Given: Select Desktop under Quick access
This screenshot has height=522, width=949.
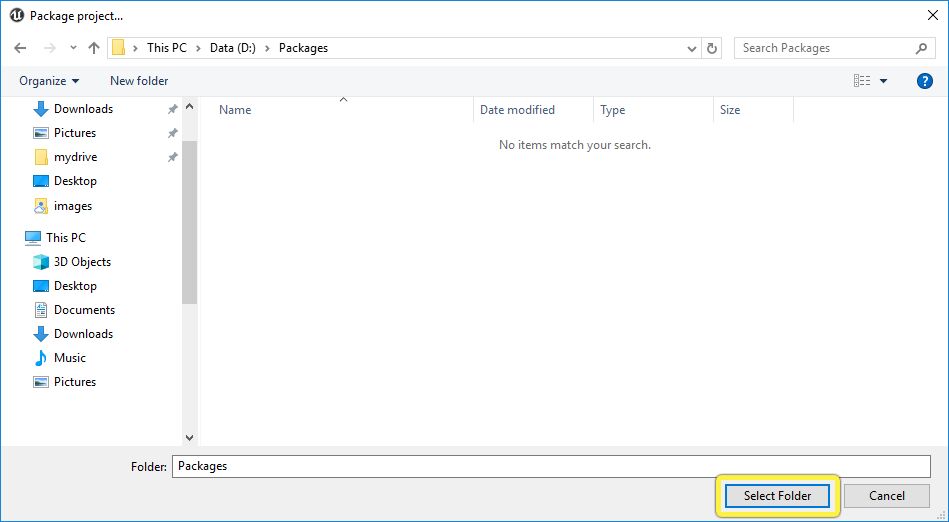Looking at the screenshot, I should 75,181.
